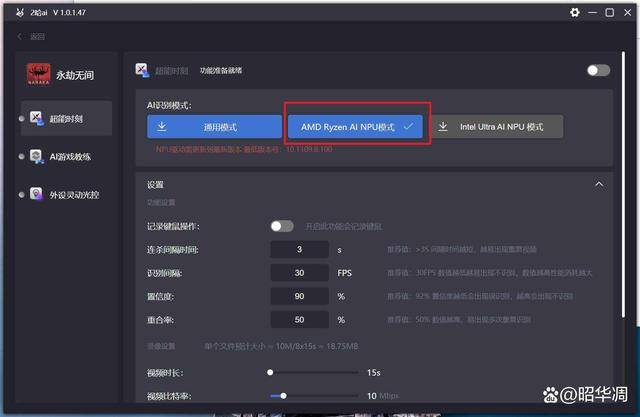Viewport: 640px width, 417px height.
Task: Minimize the 2哈ai window
Action: tap(593, 13)
